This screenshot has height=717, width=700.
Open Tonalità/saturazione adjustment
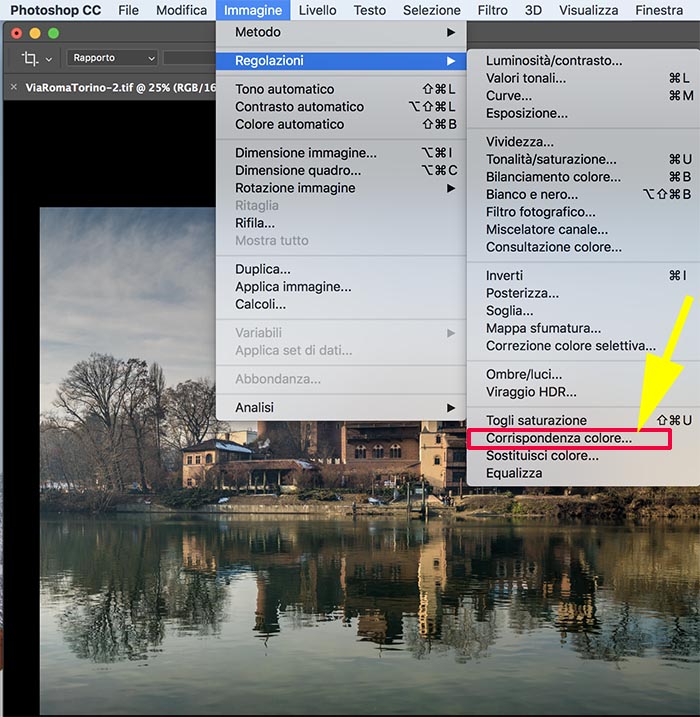[583, 159]
